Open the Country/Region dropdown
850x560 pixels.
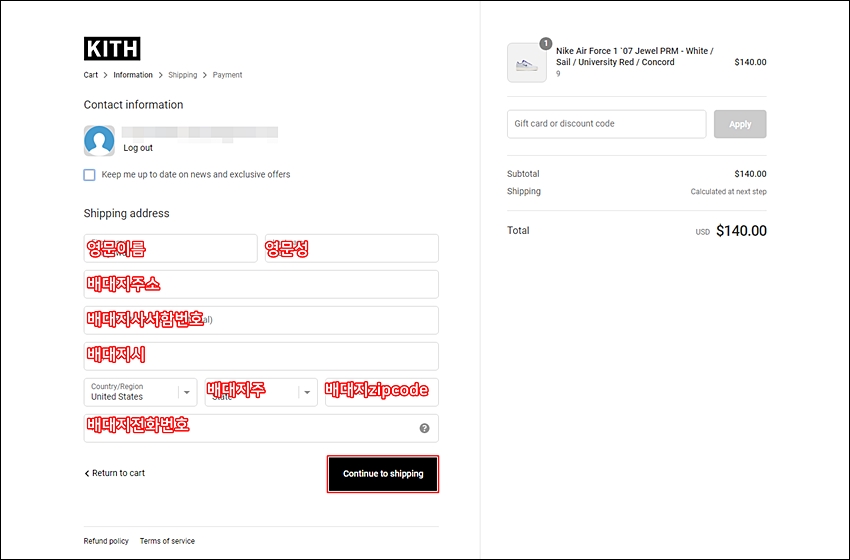pos(140,392)
